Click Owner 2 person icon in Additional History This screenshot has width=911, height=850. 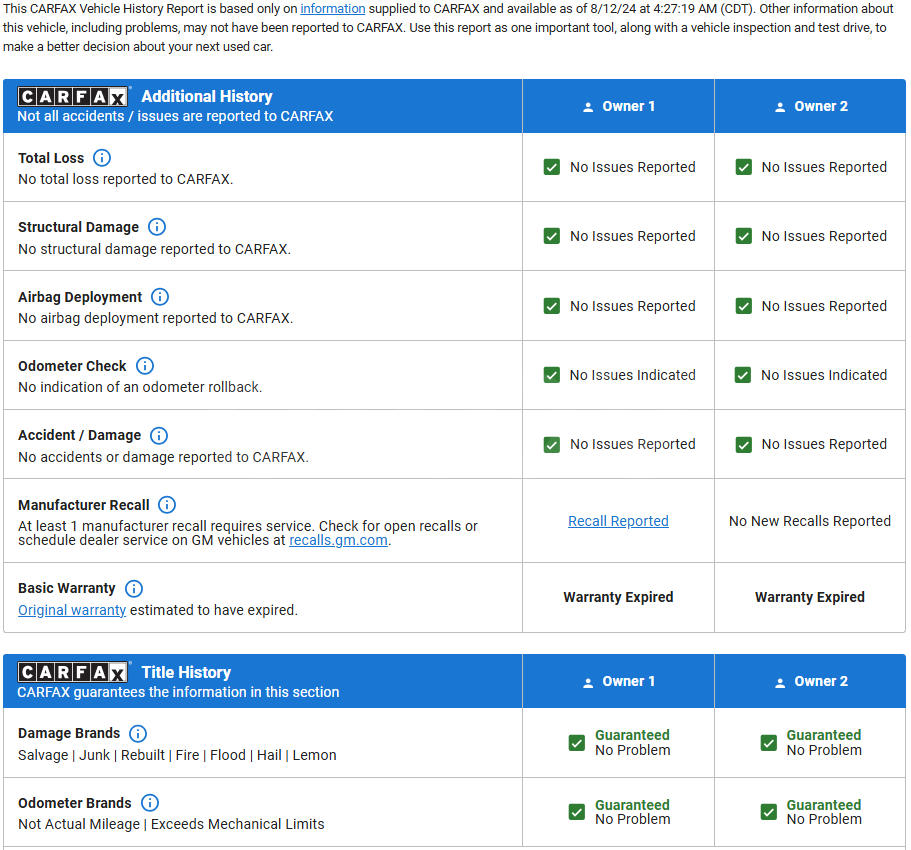pos(780,107)
